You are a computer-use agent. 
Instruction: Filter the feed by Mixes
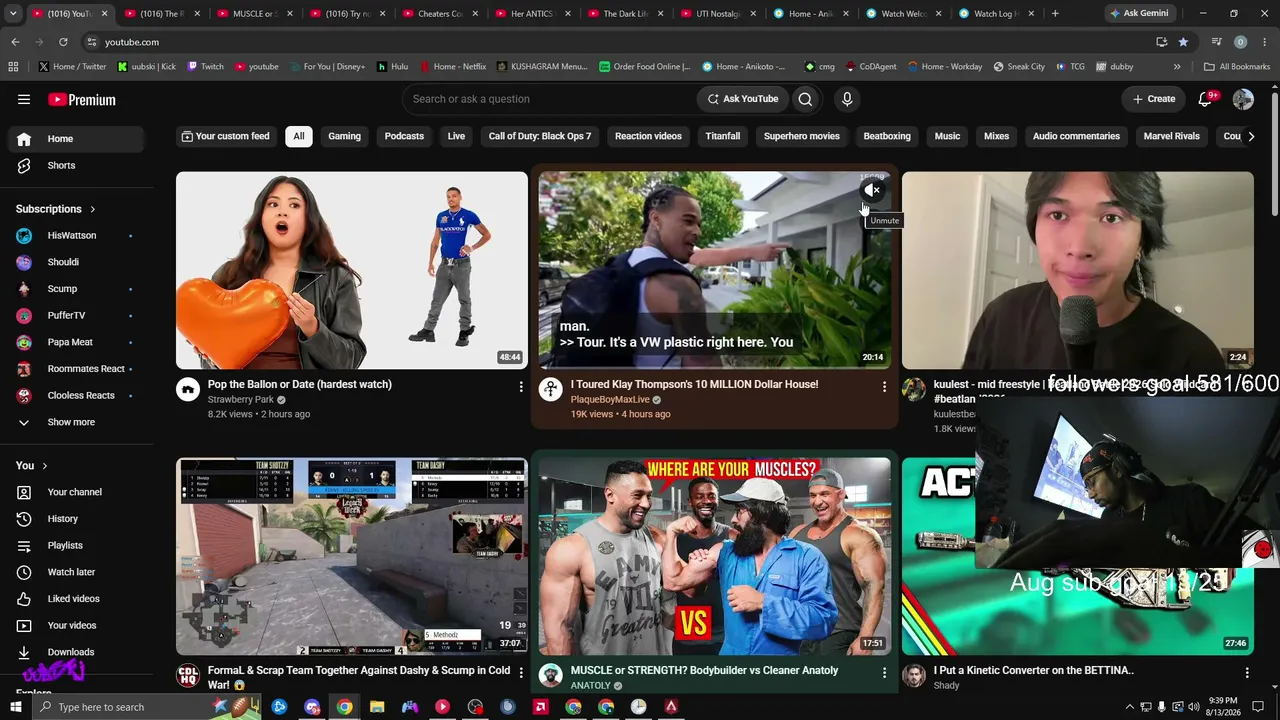coord(996,136)
